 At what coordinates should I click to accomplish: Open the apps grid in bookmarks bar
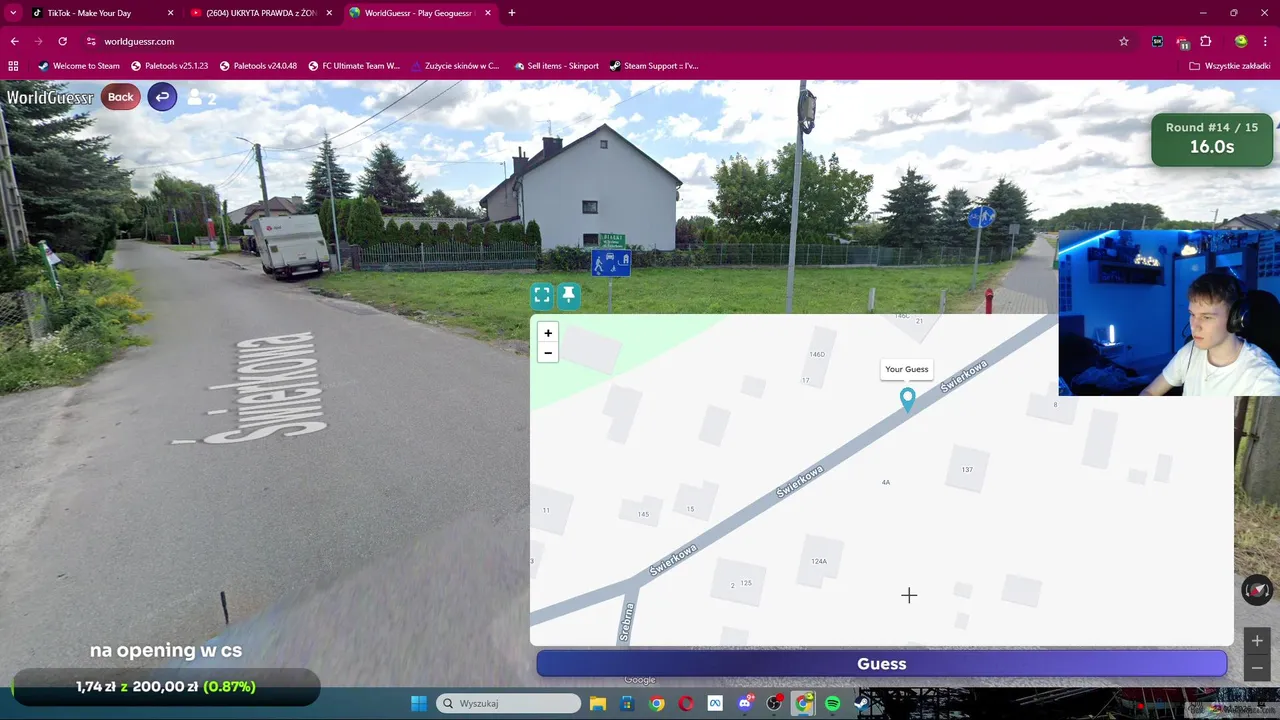(13, 66)
